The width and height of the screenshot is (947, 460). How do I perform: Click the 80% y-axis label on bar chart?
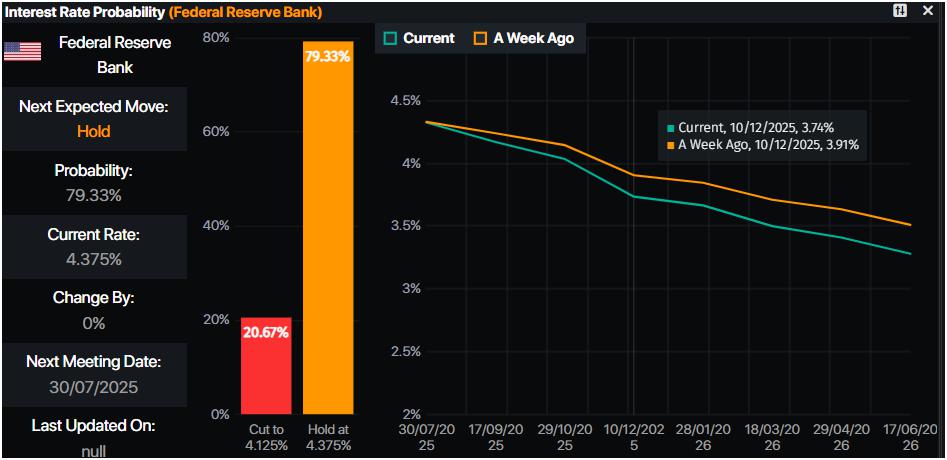click(217, 38)
